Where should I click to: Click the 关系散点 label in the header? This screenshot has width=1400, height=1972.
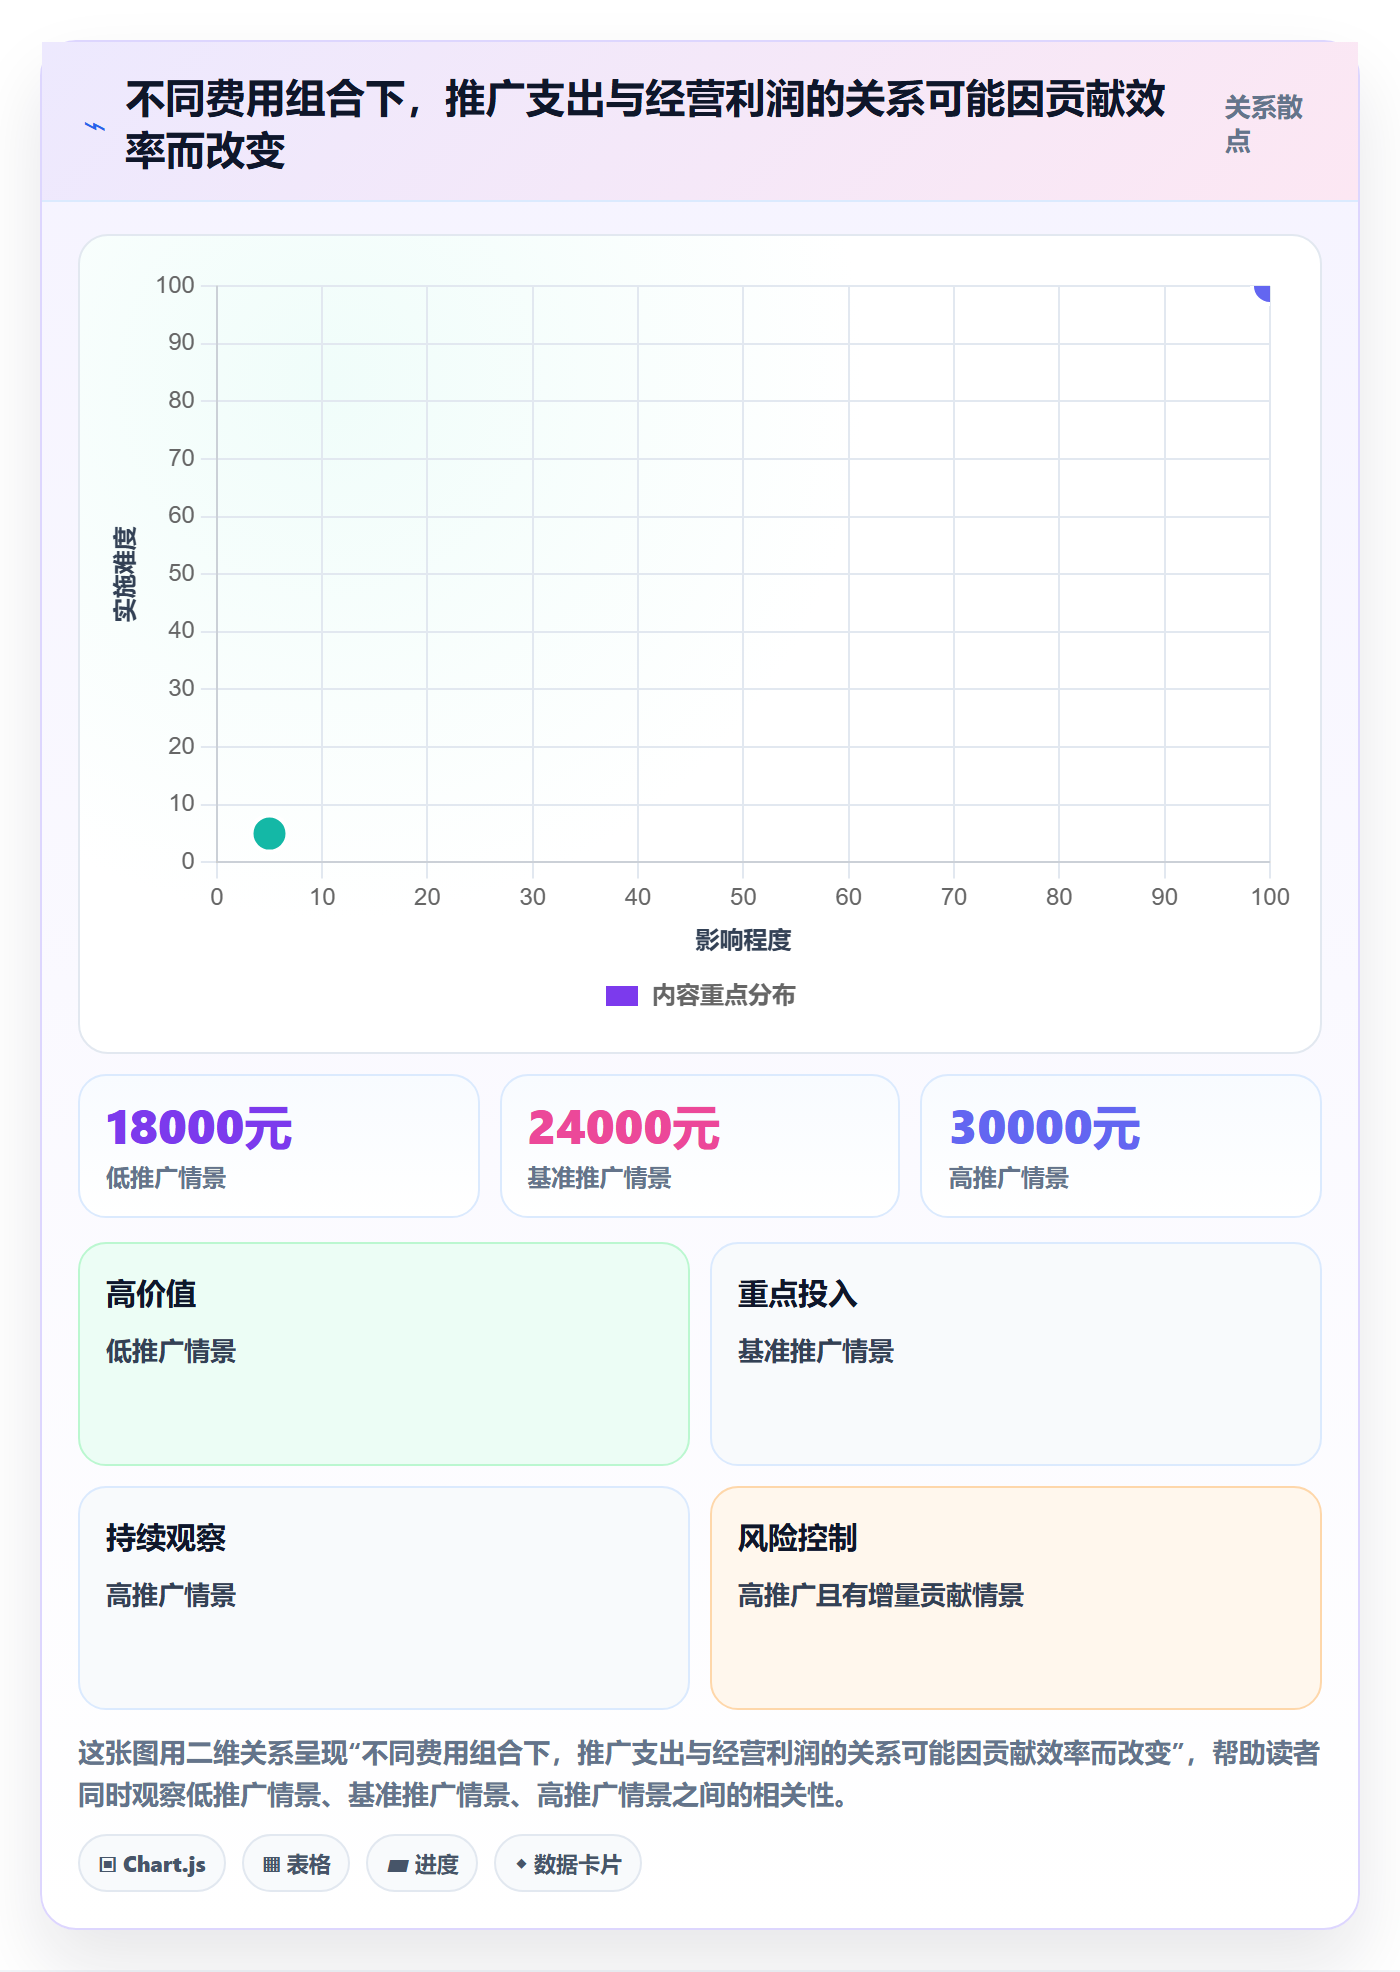(1264, 124)
